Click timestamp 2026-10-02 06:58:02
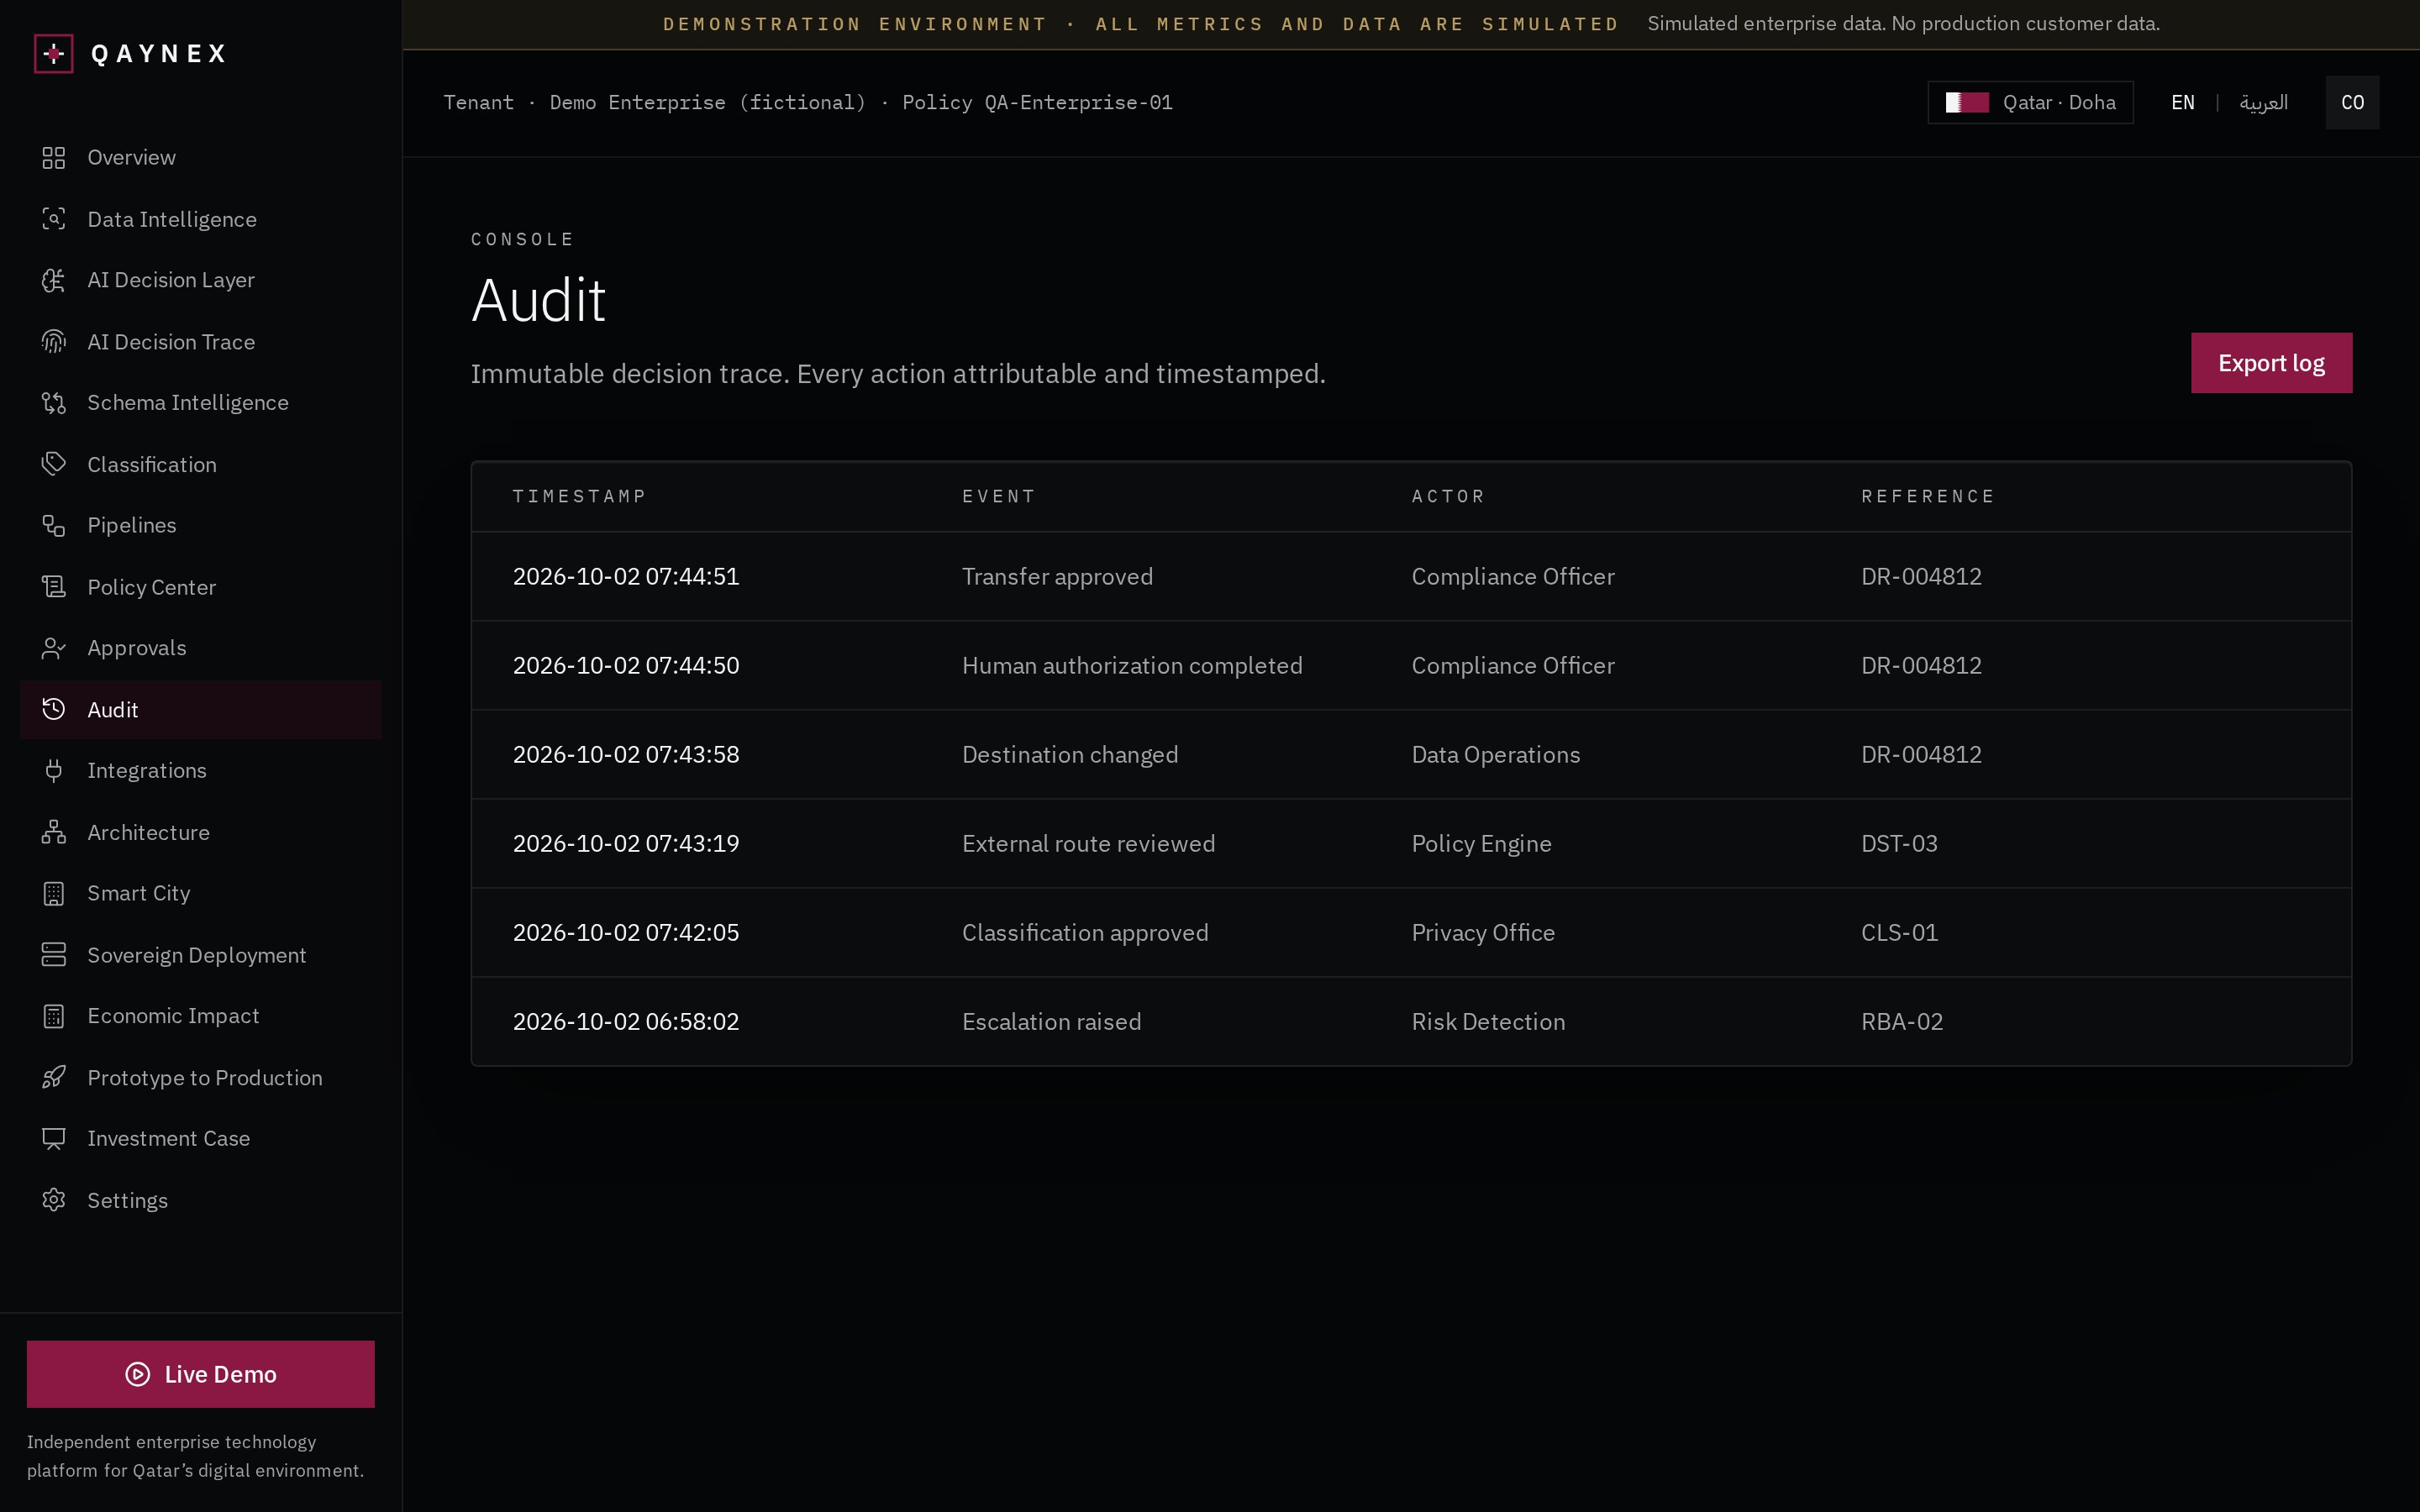This screenshot has height=1512, width=2420. (x=626, y=1022)
